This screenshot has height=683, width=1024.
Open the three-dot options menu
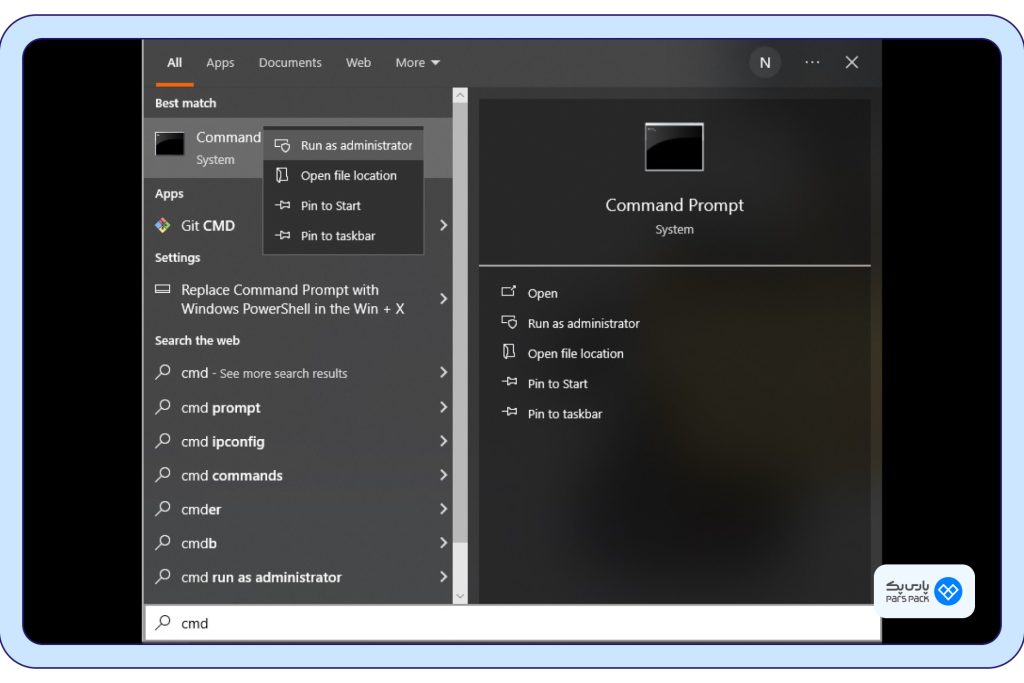coord(812,62)
